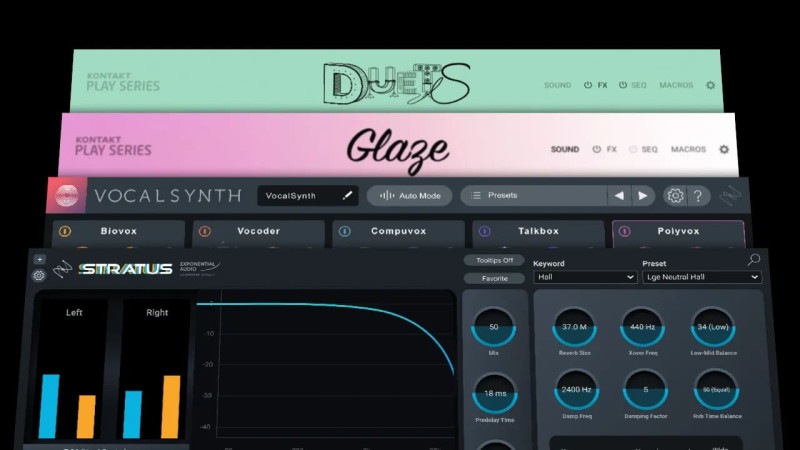800x450 pixels.
Task: Click the Right level meter
Action: click(x=153, y=369)
